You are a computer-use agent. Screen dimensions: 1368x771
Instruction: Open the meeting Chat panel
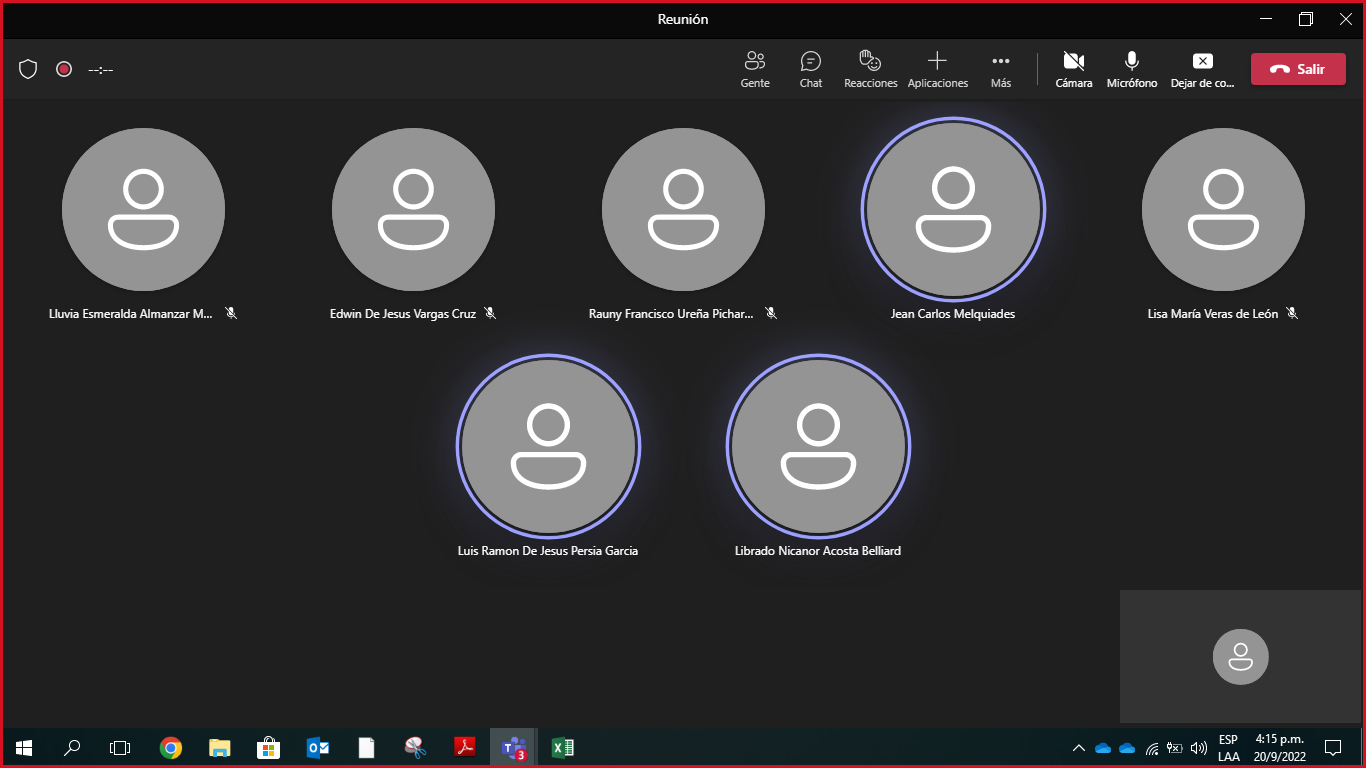pos(810,69)
